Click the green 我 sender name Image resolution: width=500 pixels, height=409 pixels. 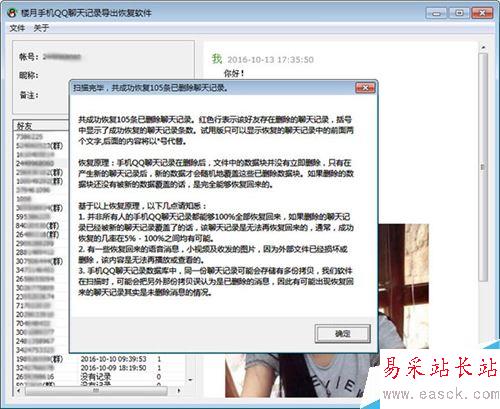click(217, 59)
